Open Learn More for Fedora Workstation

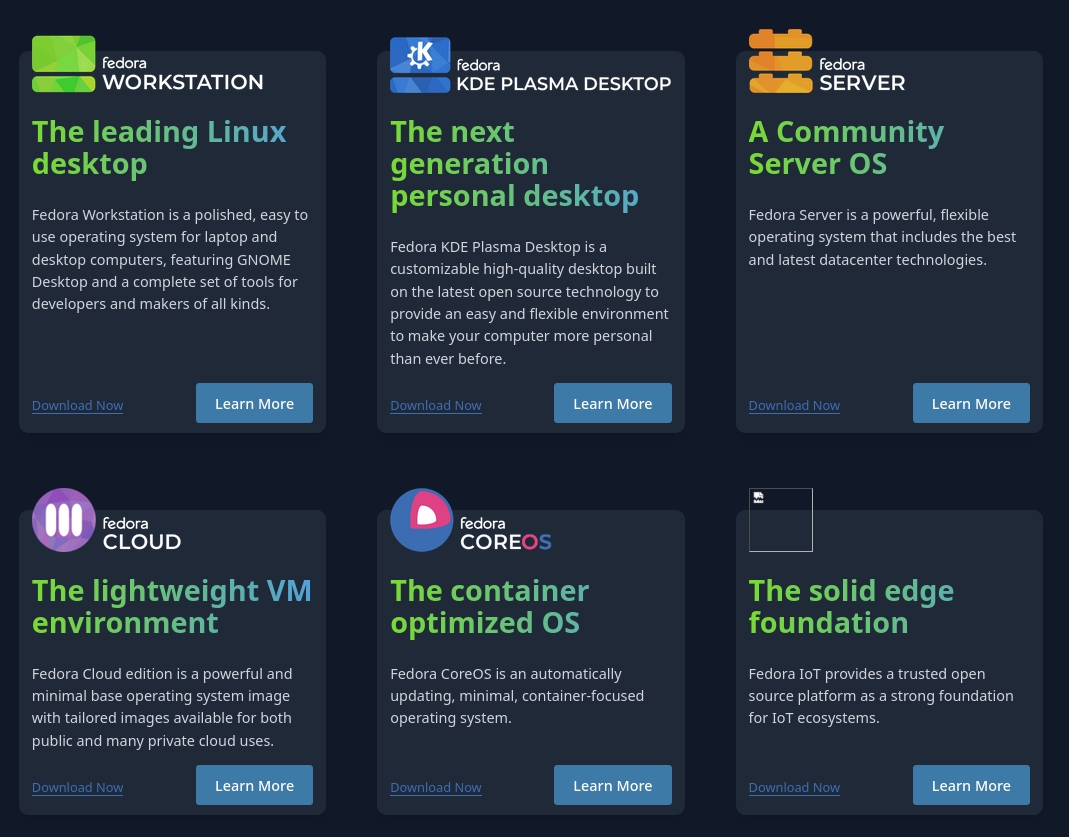click(254, 403)
